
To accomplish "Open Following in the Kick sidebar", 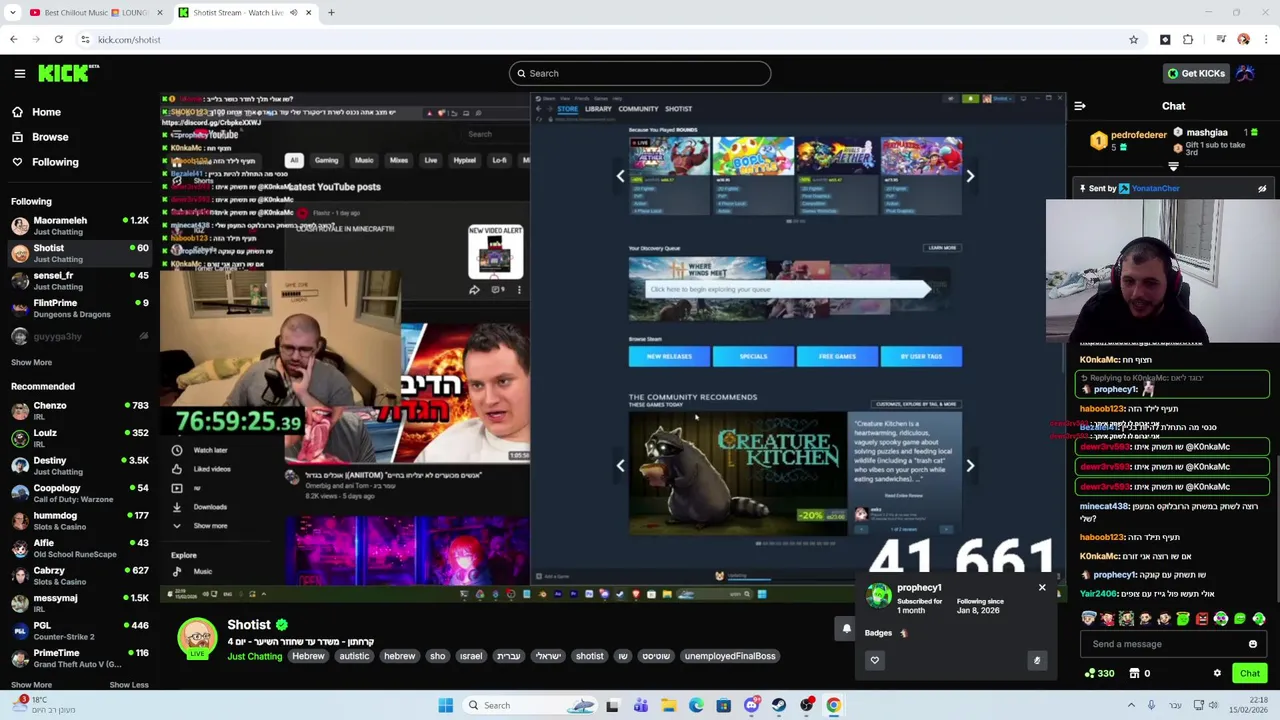I will coord(45,162).
